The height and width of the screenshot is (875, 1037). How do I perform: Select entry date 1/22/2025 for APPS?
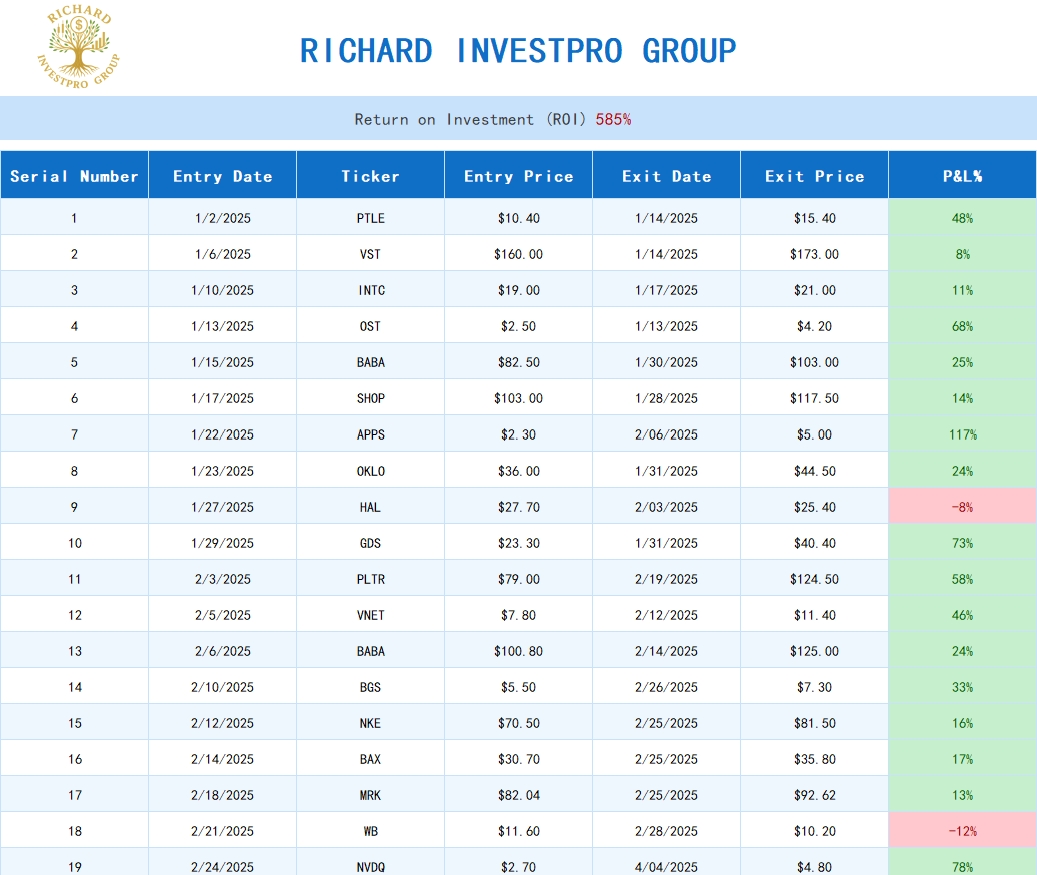click(x=222, y=434)
